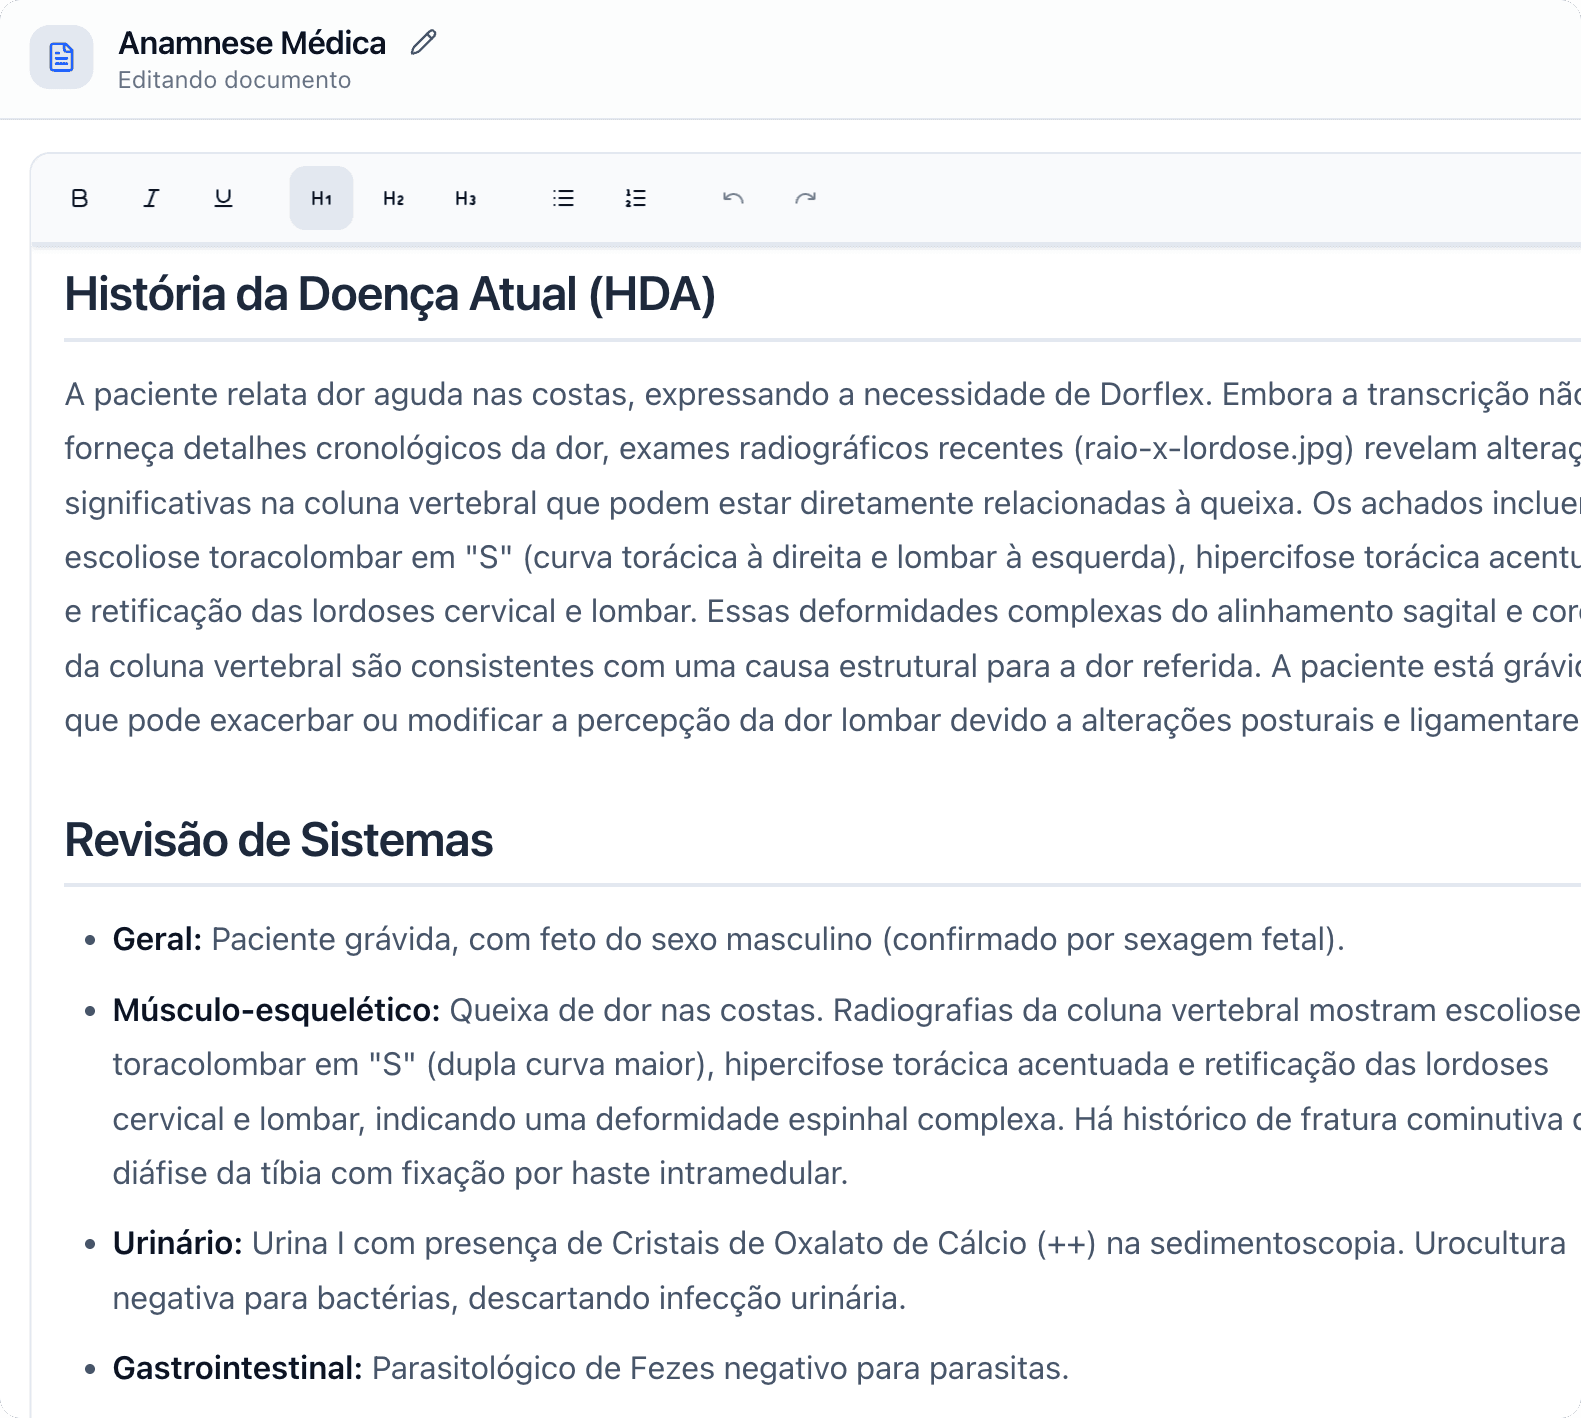Toggle underline formatting

[223, 198]
